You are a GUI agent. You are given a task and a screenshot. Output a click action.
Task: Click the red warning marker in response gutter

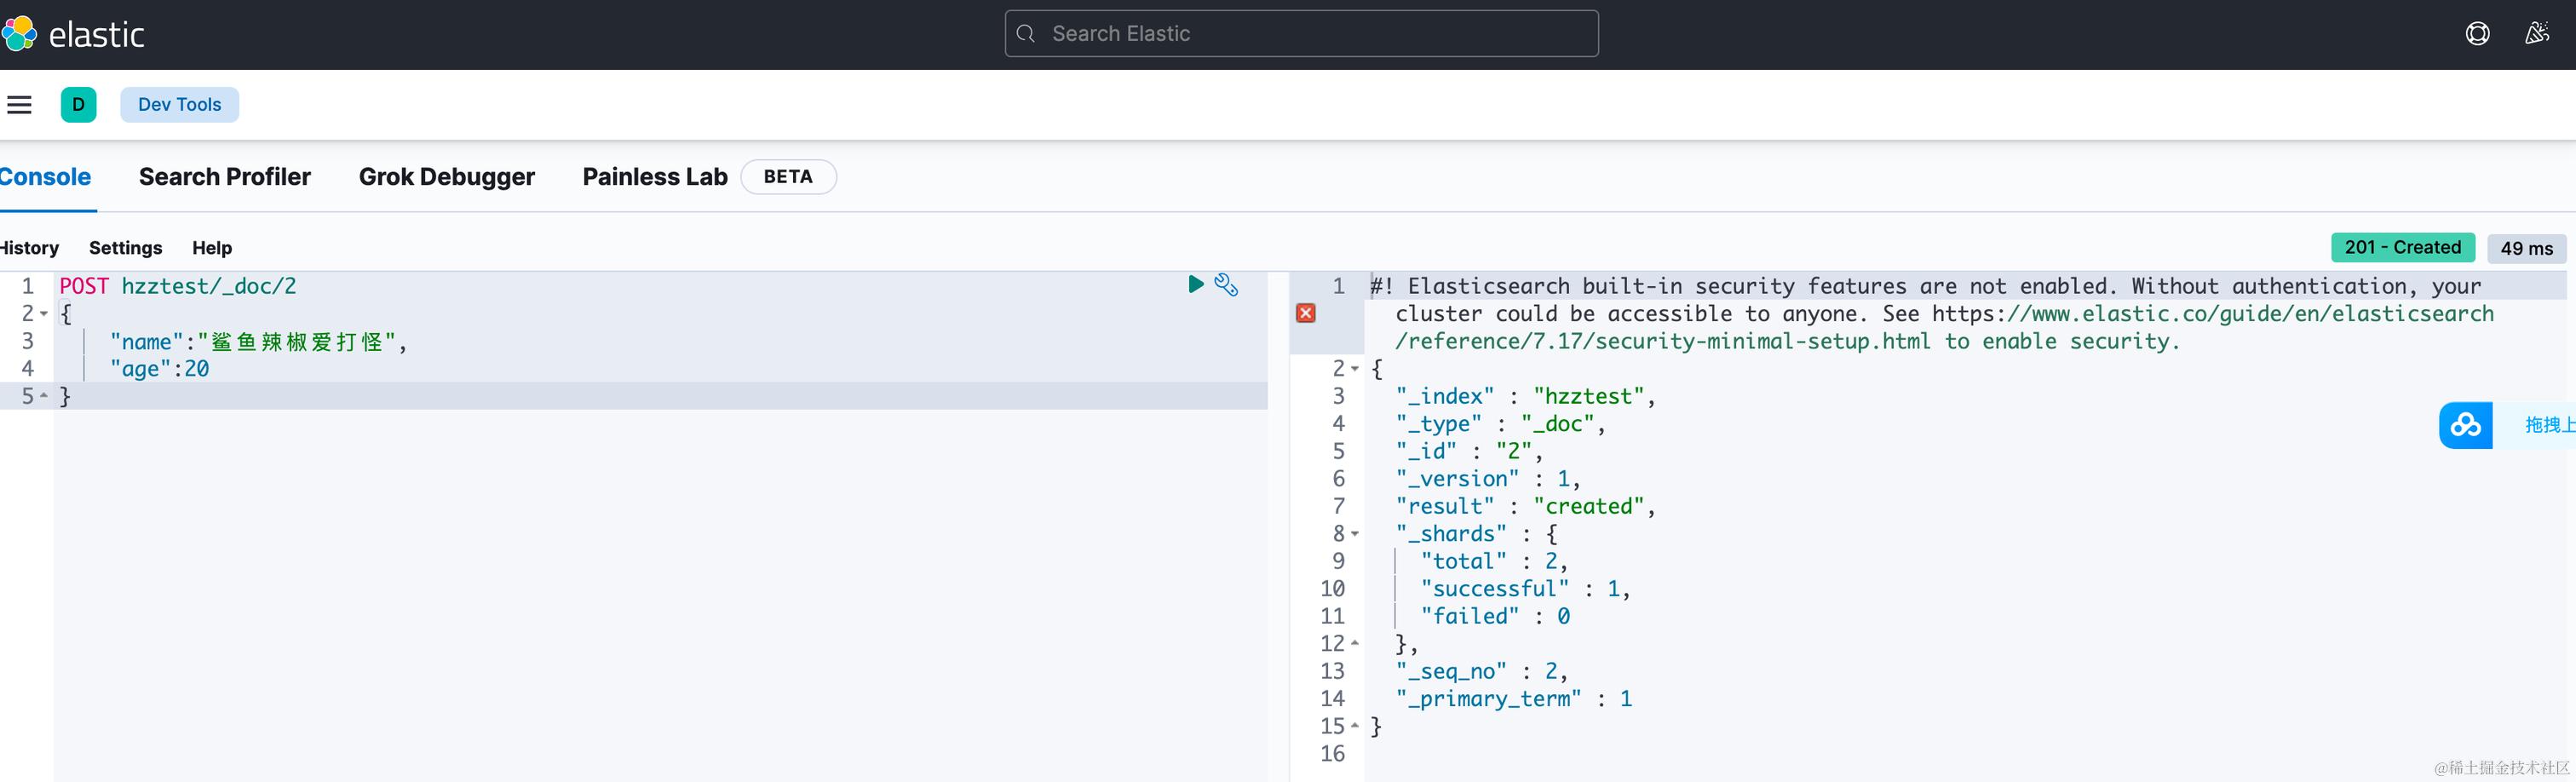point(1305,313)
